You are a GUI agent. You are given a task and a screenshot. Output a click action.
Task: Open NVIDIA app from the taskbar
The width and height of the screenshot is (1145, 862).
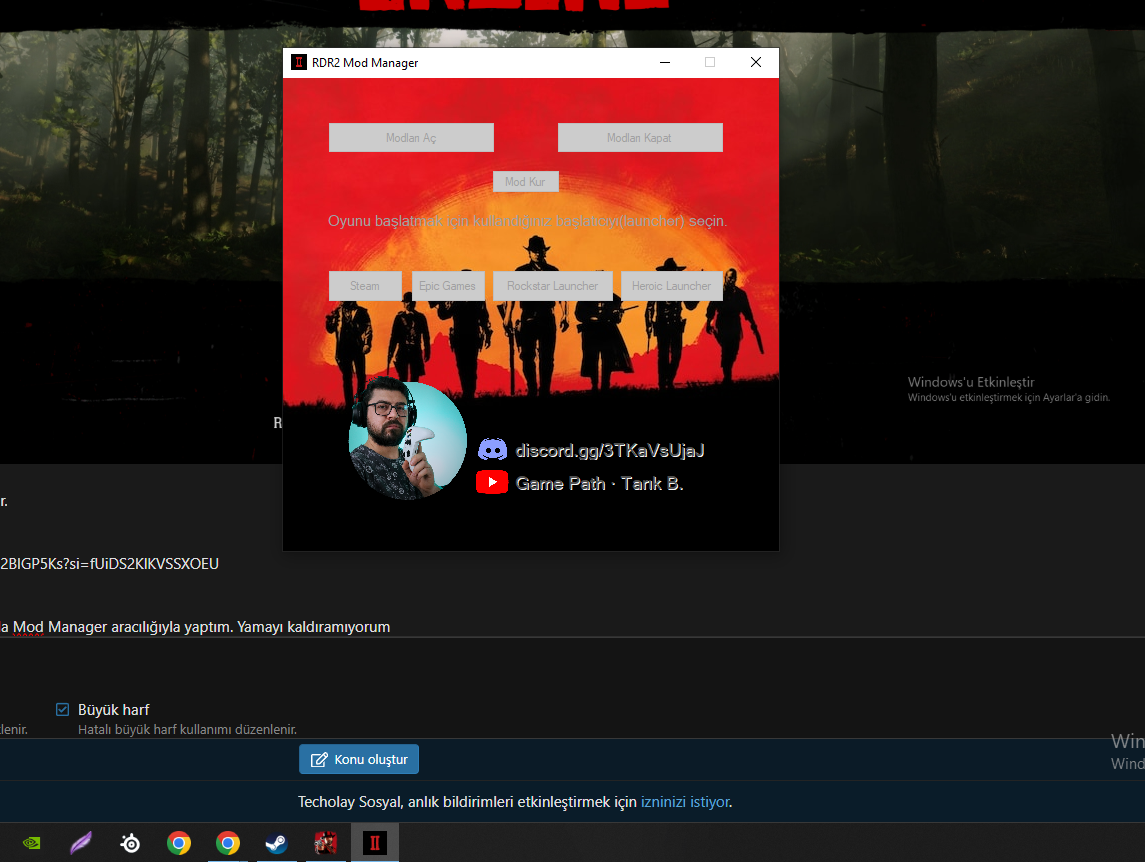click(31, 843)
